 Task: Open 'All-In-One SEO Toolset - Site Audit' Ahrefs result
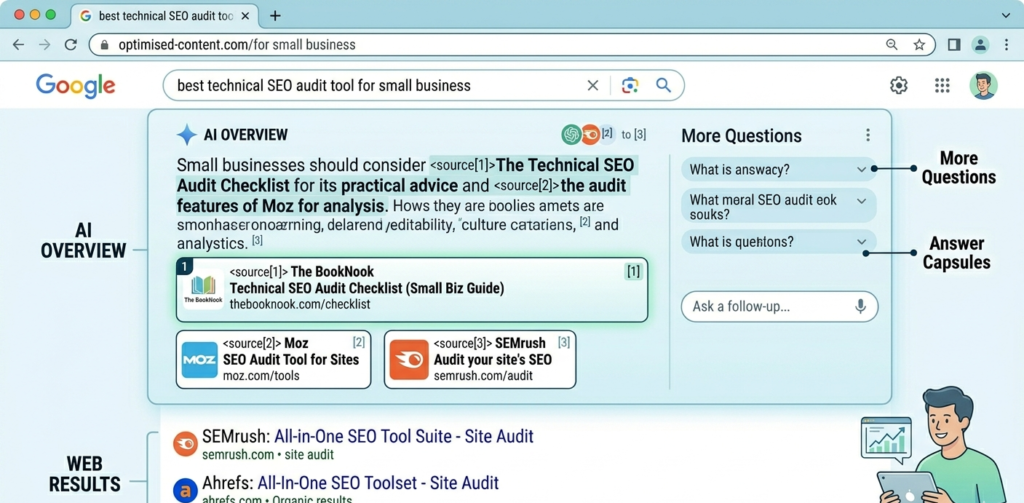(x=378, y=483)
